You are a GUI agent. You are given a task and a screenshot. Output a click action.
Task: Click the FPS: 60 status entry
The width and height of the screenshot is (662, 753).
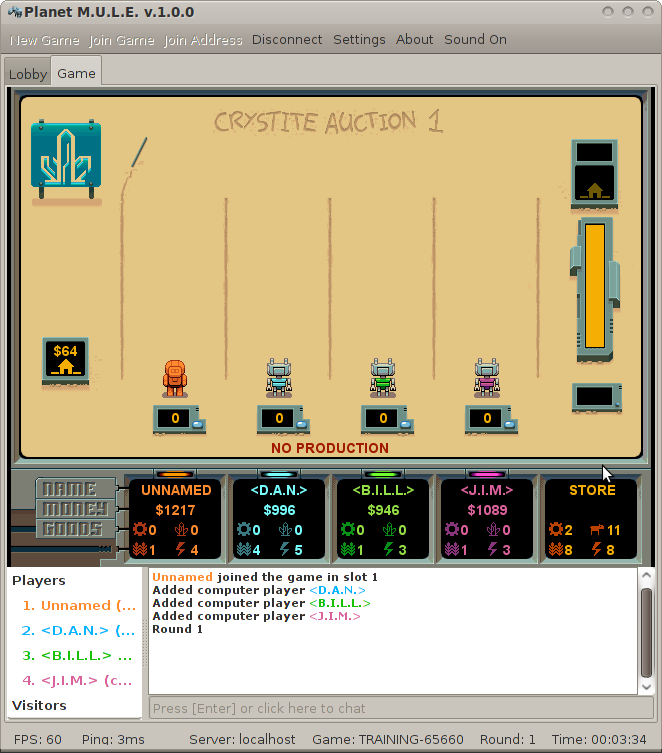tap(37, 739)
